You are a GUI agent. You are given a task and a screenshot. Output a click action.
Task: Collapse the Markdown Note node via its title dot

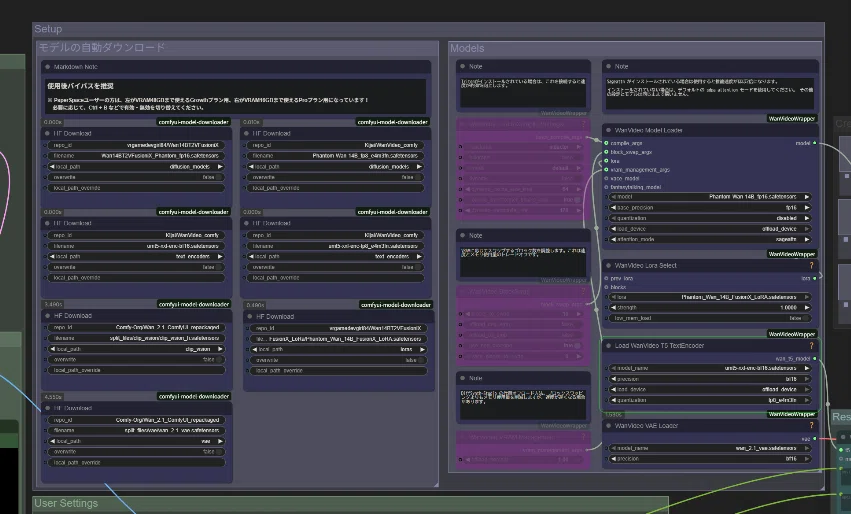(48, 67)
